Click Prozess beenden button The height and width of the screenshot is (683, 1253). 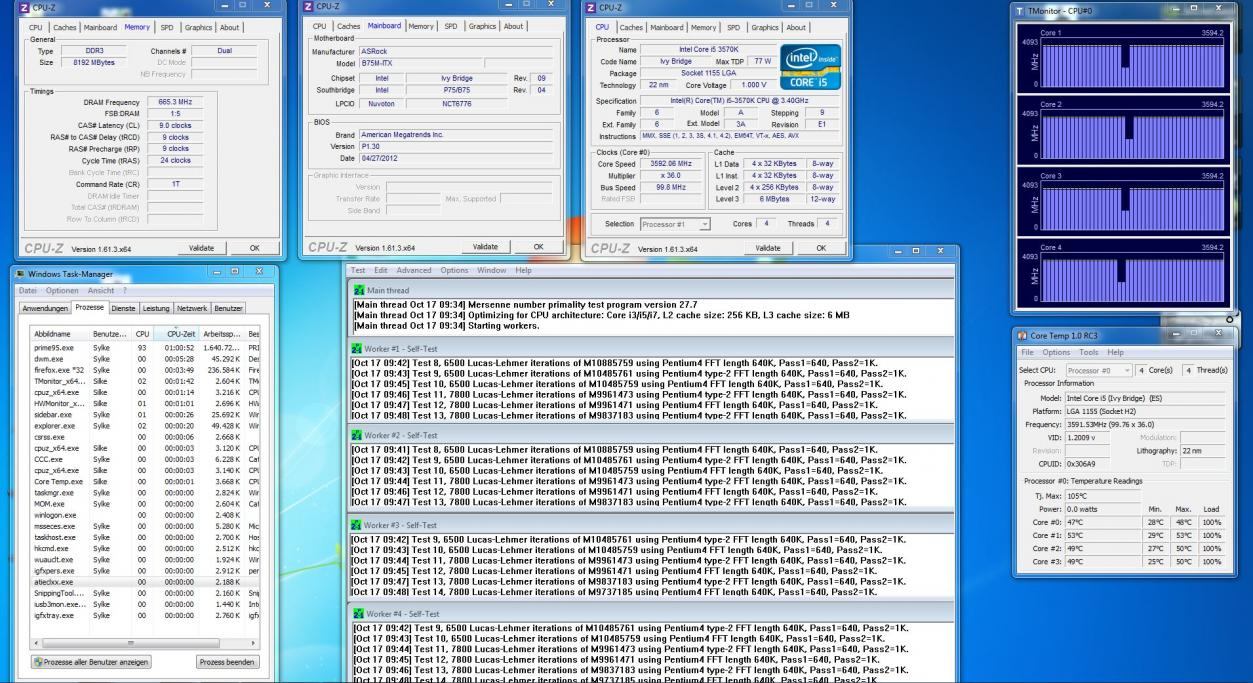pos(227,662)
